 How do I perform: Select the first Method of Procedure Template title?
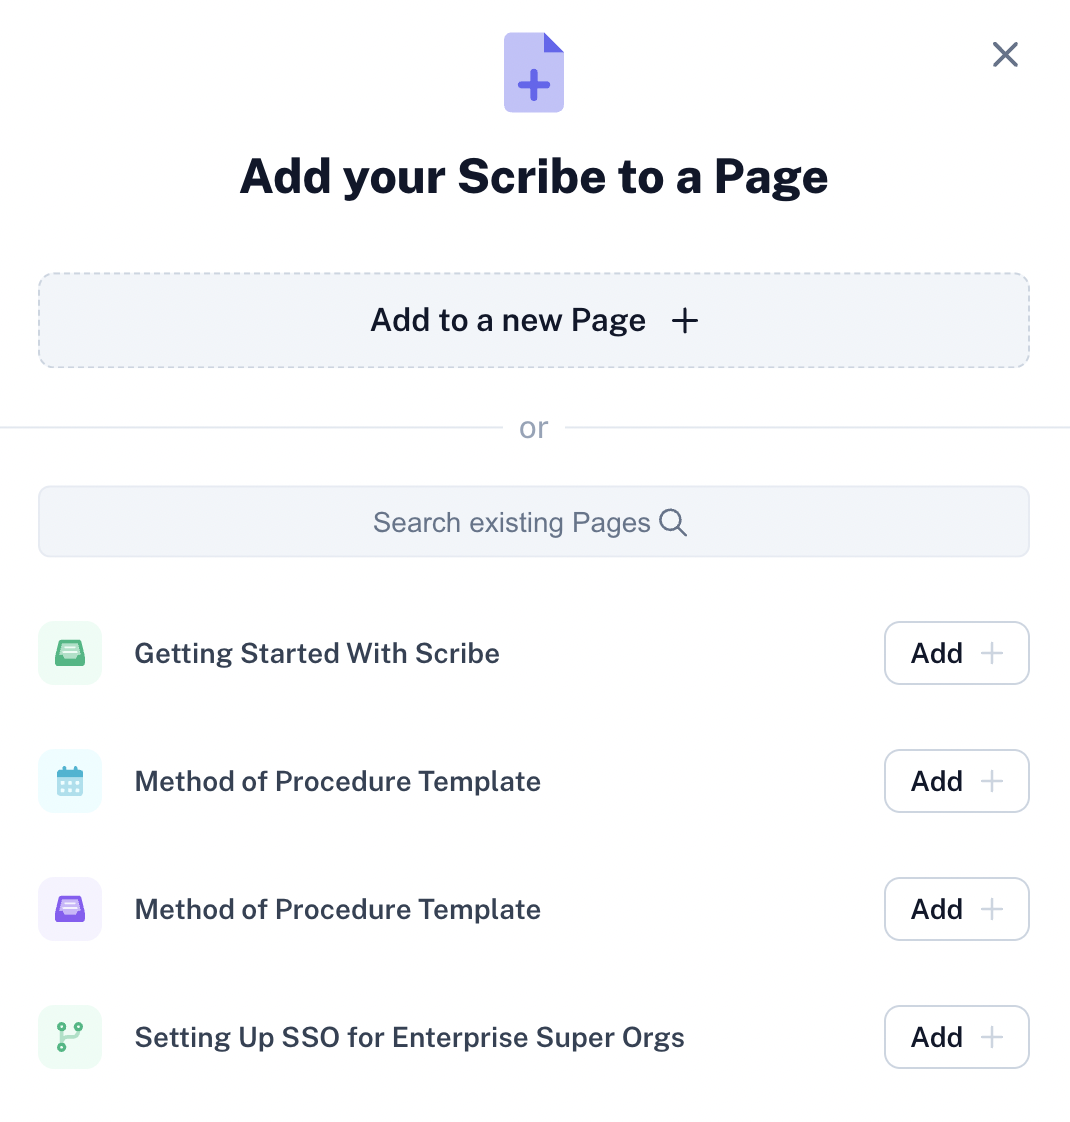tap(338, 781)
